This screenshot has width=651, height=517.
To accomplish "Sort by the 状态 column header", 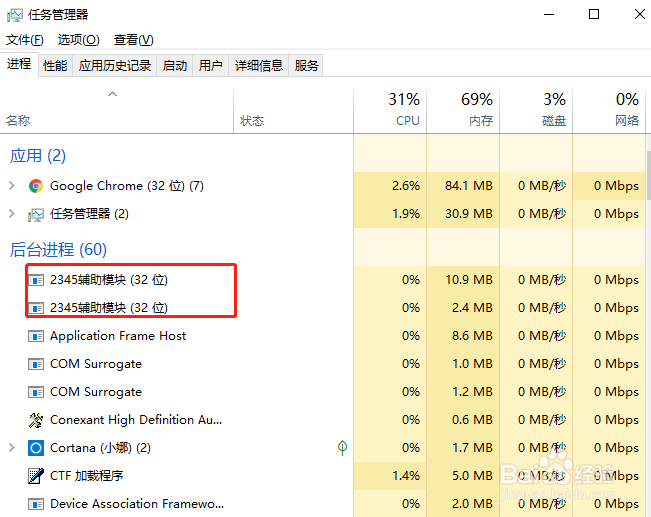I will pyautogui.click(x=294, y=112).
